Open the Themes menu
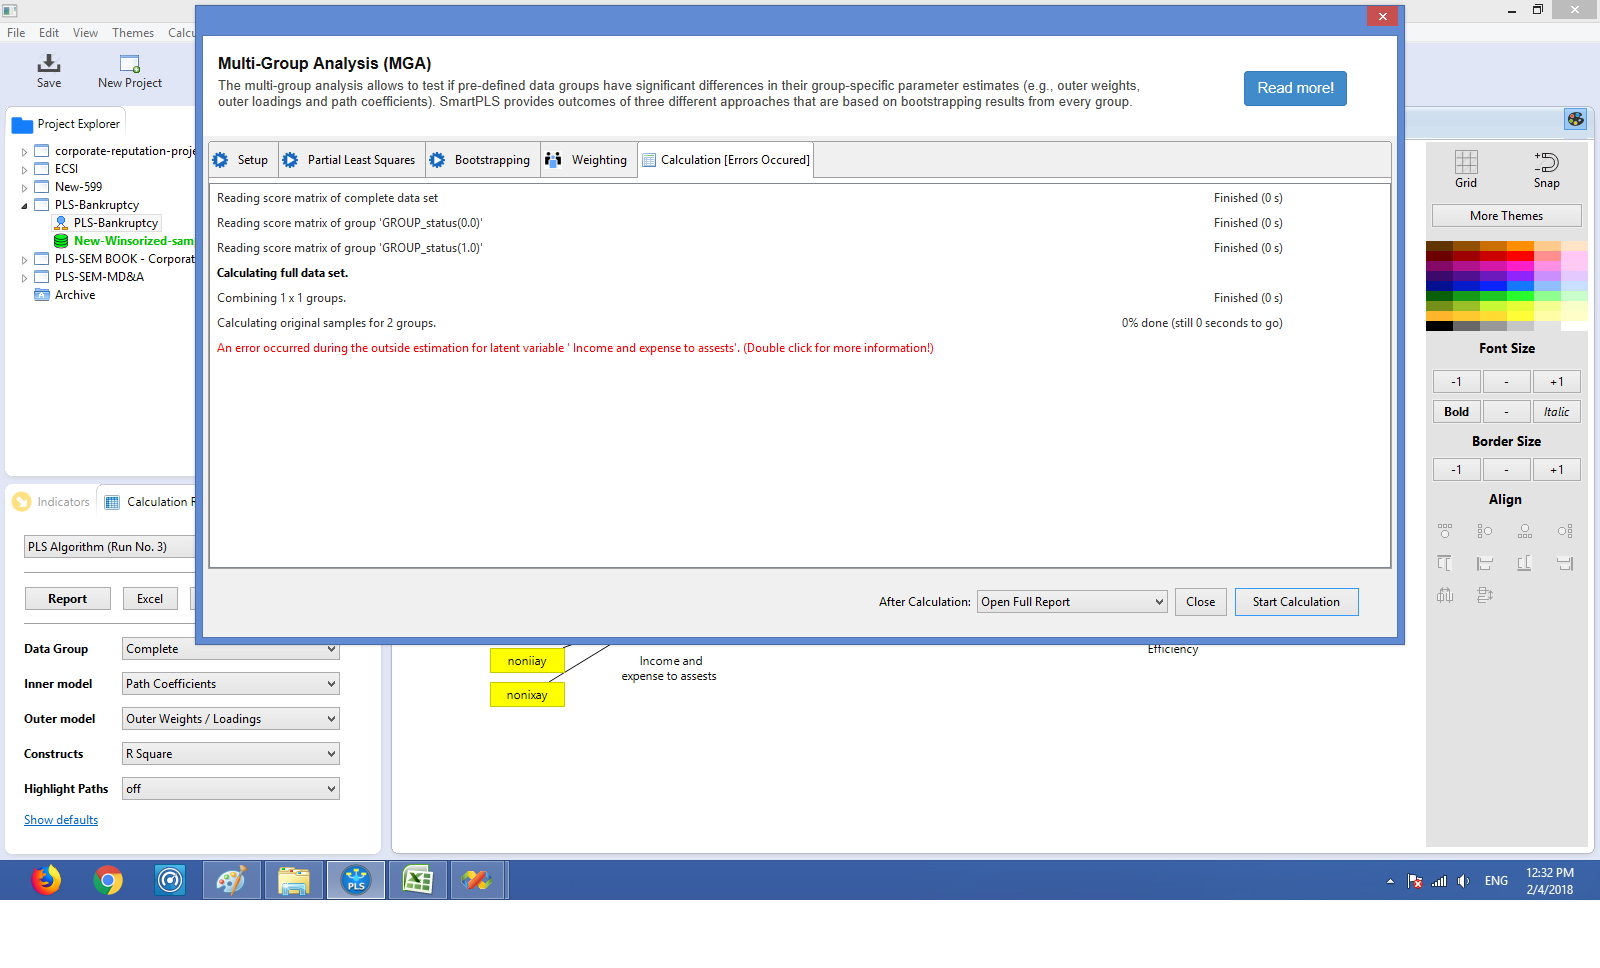The image size is (1600, 968). click(x=133, y=33)
